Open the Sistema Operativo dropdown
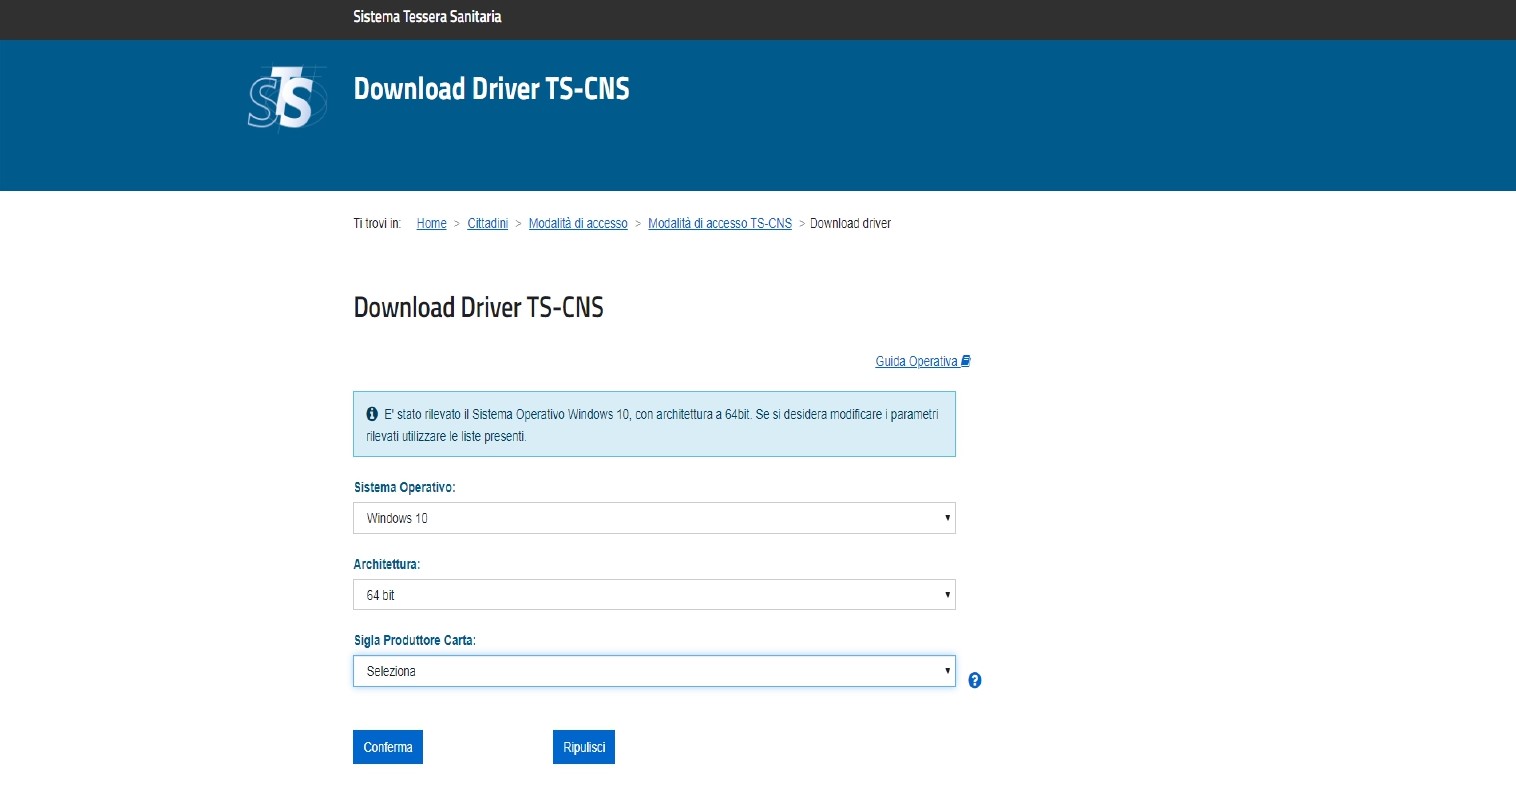Image resolution: width=1516 pixels, height=793 pixels. pyautogui.click(x=654, y=518)
